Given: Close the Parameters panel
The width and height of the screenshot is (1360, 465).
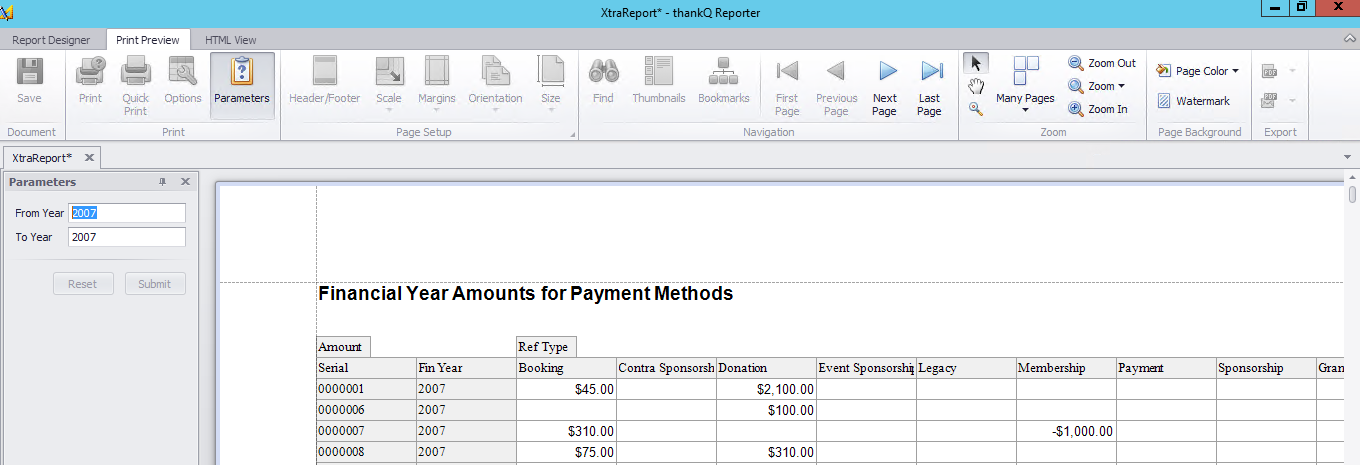Looking at the screenshot, I should pos(185,182).
